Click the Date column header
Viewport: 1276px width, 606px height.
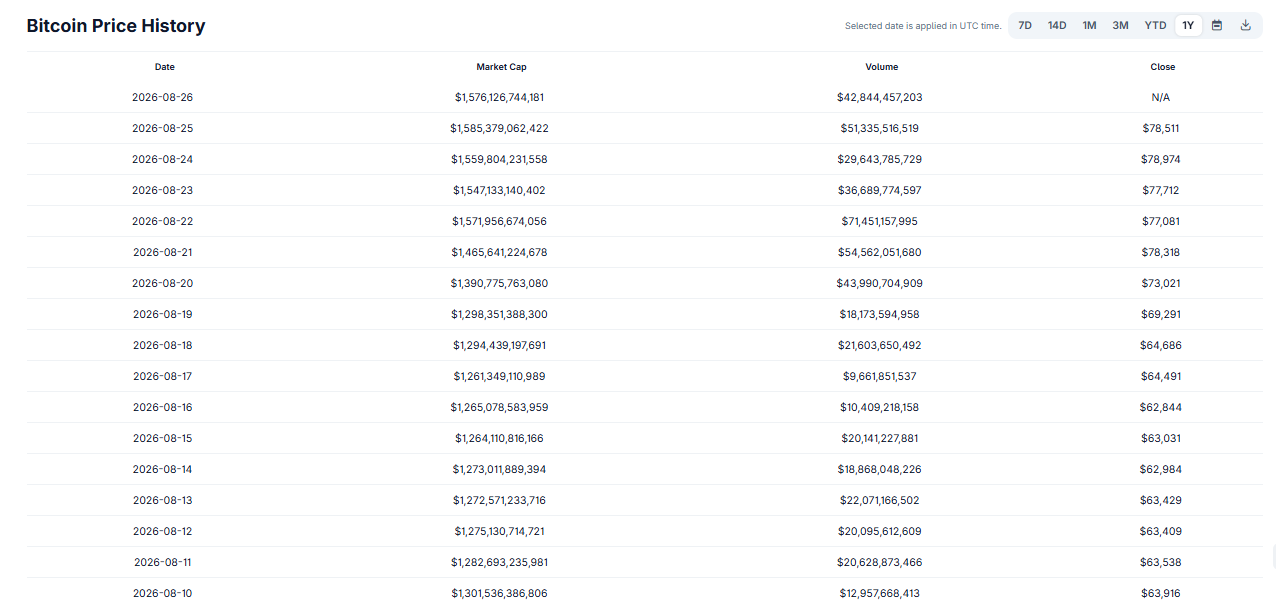click(165, 67)
